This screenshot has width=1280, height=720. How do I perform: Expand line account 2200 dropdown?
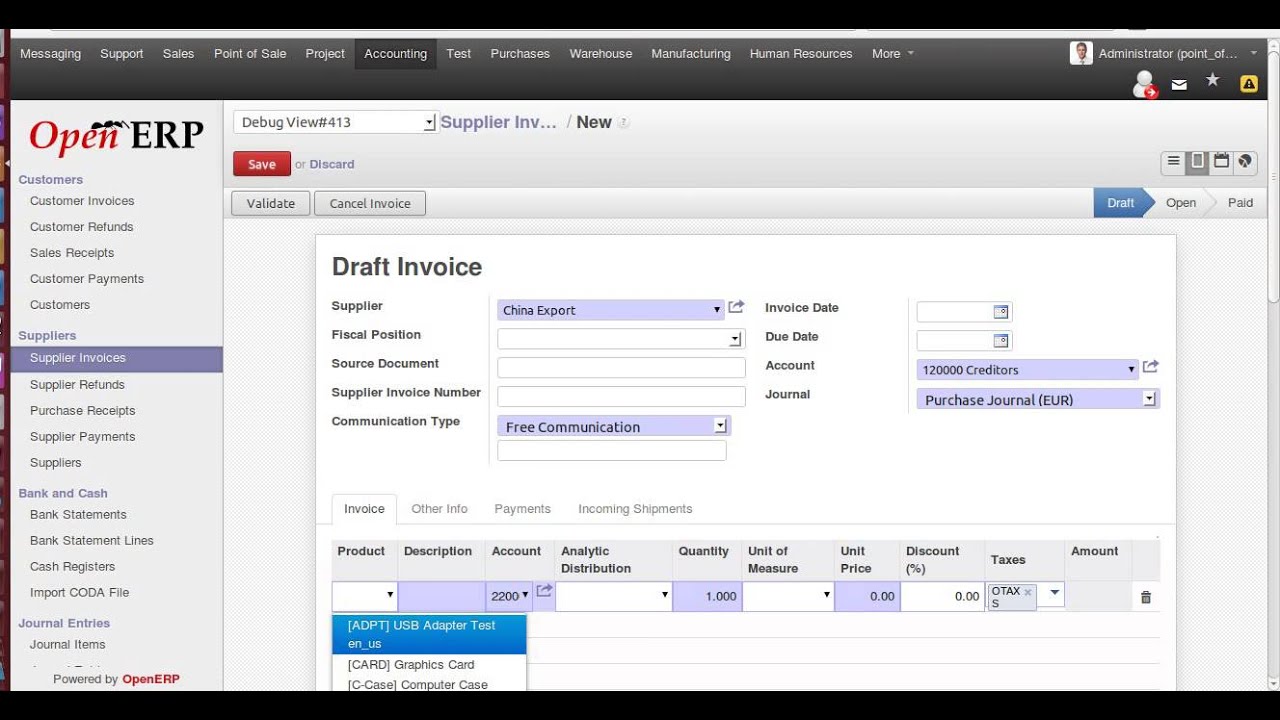525,596
